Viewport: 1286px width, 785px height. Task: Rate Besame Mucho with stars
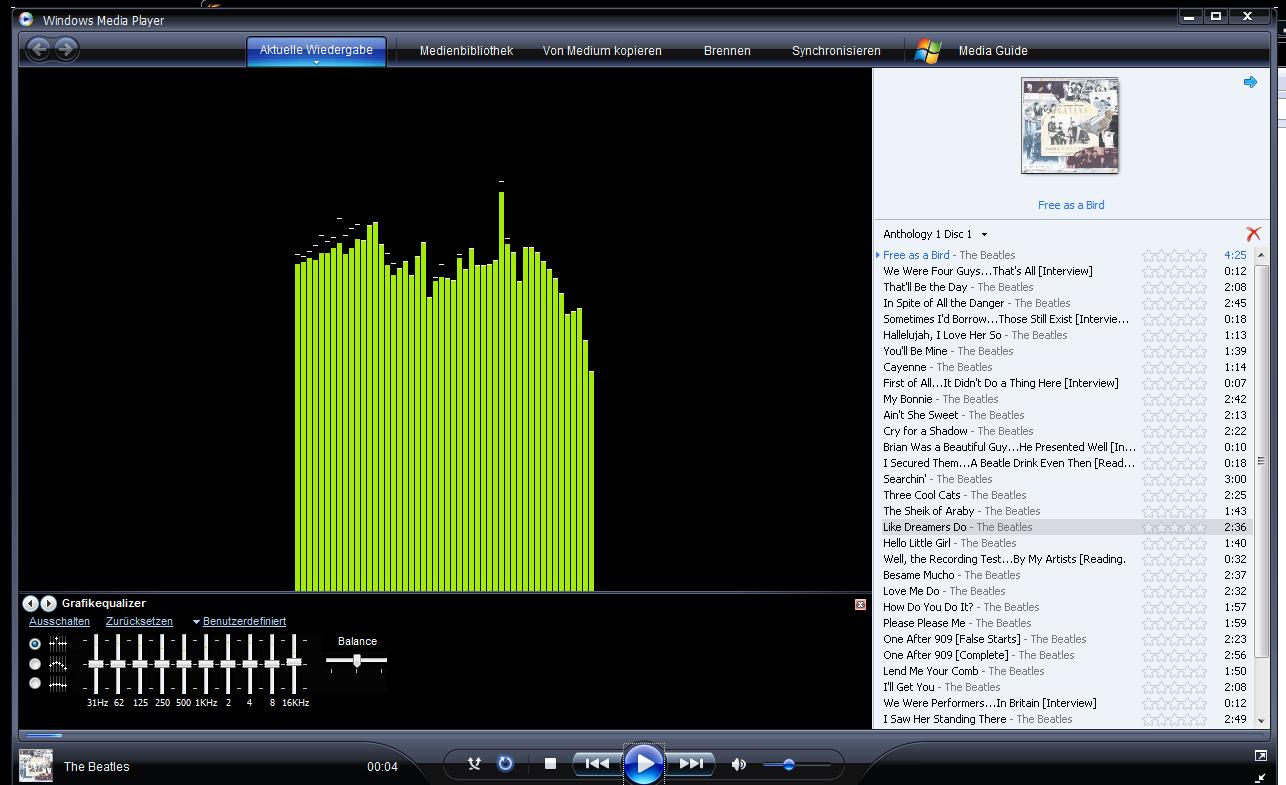(x=1175, y=575)
